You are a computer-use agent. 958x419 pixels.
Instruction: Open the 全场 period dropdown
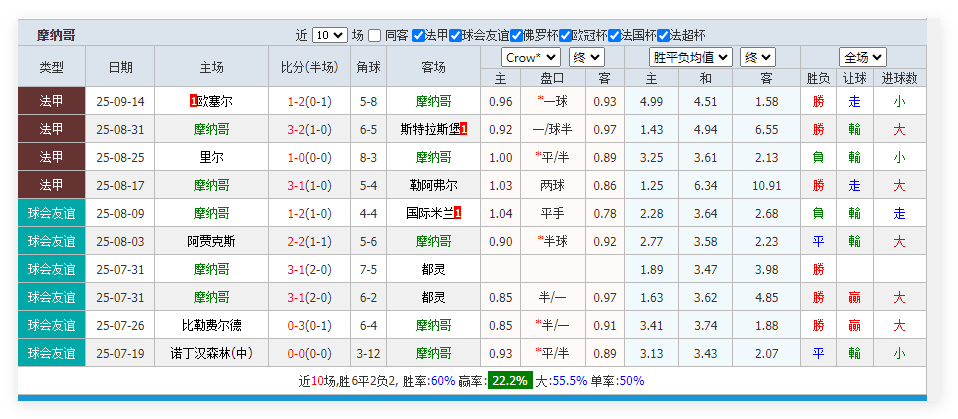click(x=862, y=57)
